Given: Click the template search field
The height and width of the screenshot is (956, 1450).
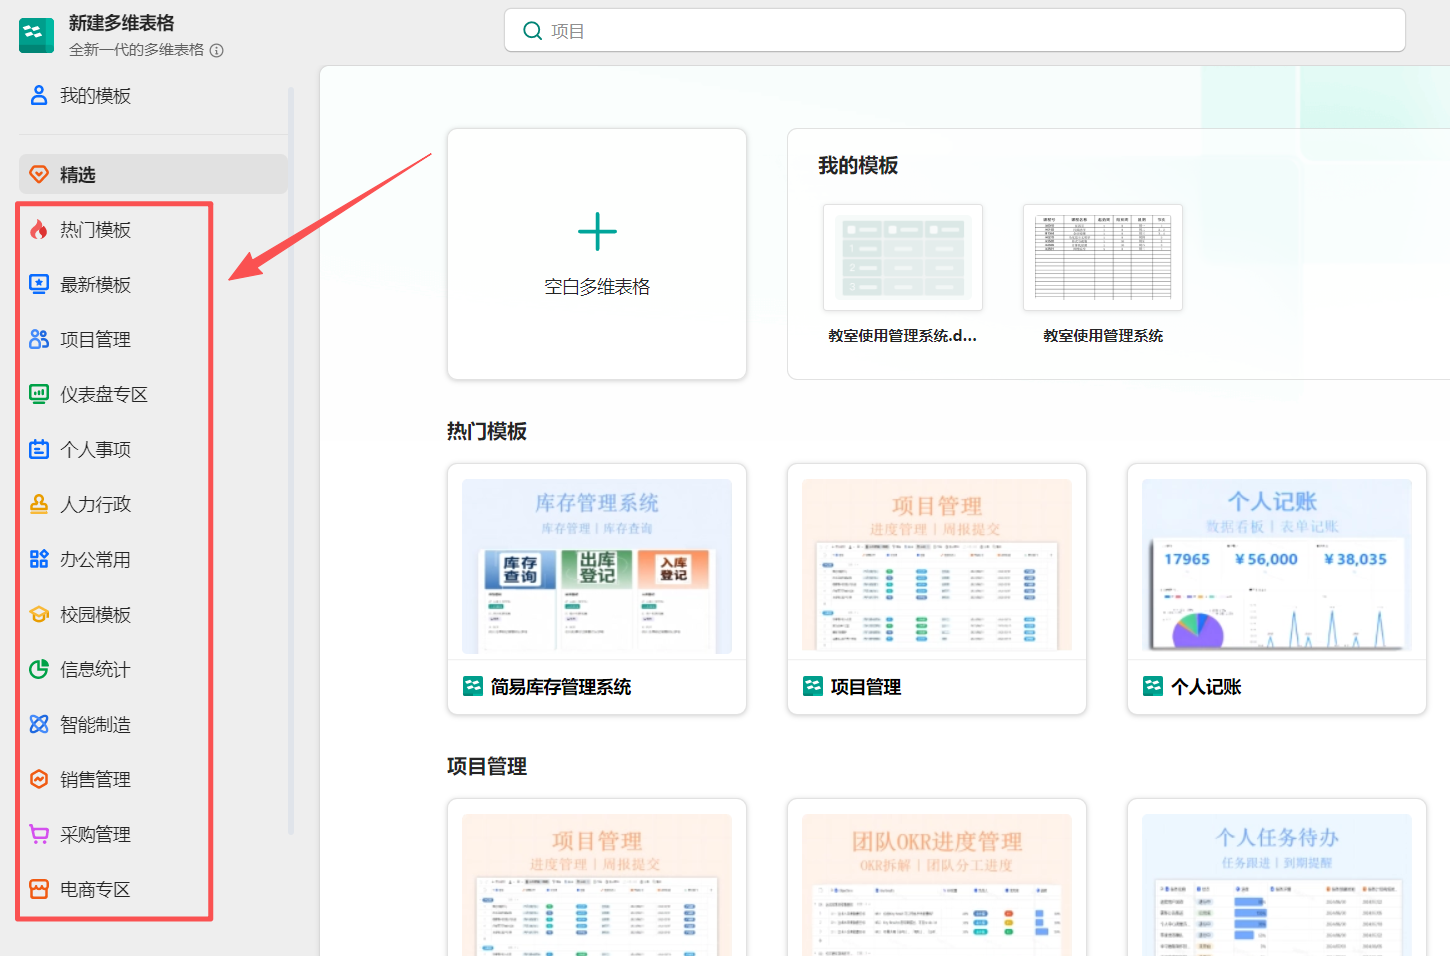Looking at the screenshot, I should click(954, 31).
